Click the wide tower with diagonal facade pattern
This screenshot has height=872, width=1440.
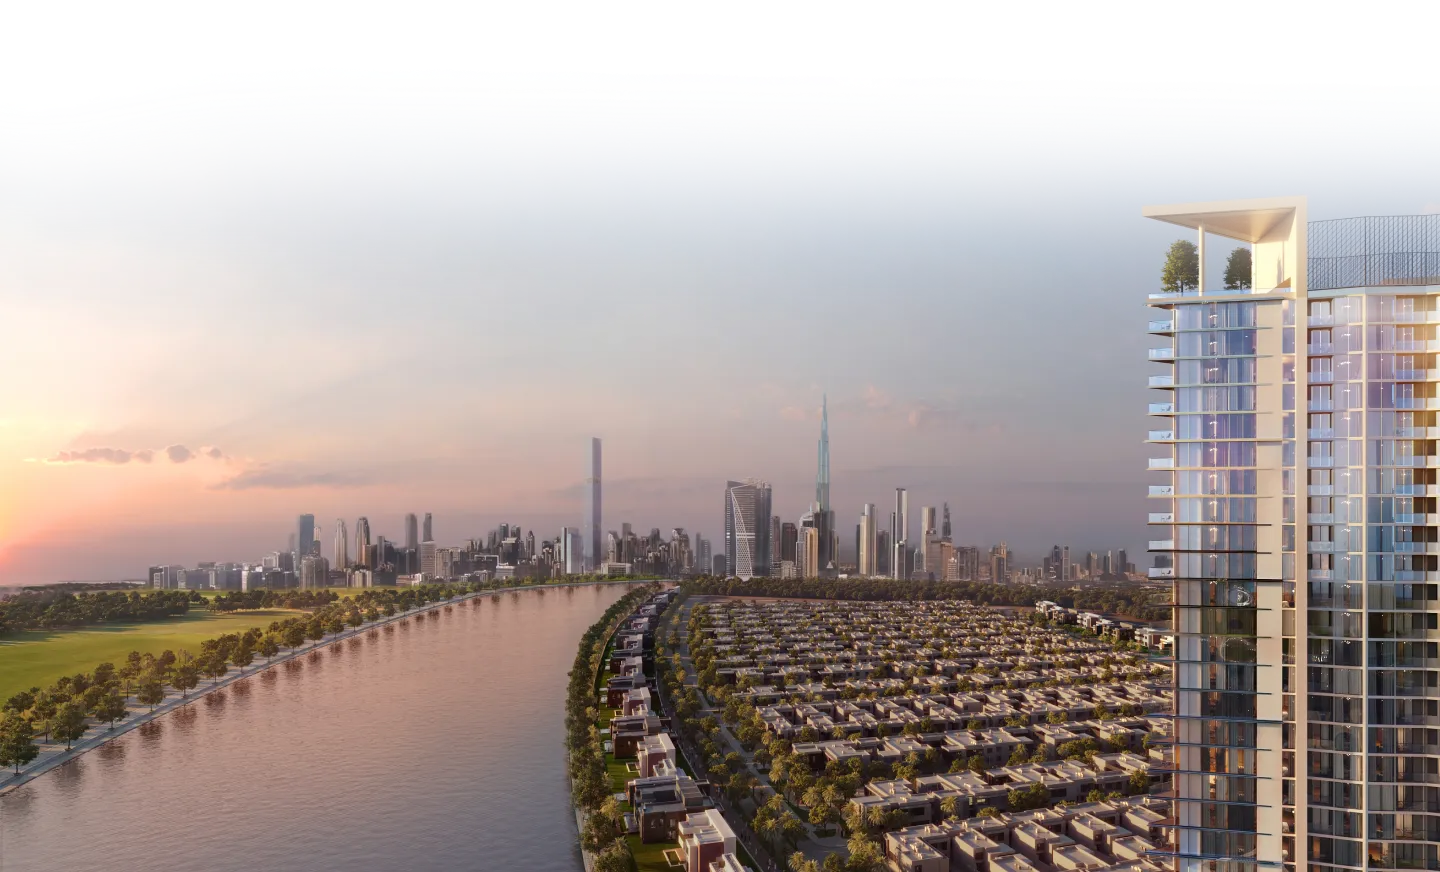coord(748,528)
